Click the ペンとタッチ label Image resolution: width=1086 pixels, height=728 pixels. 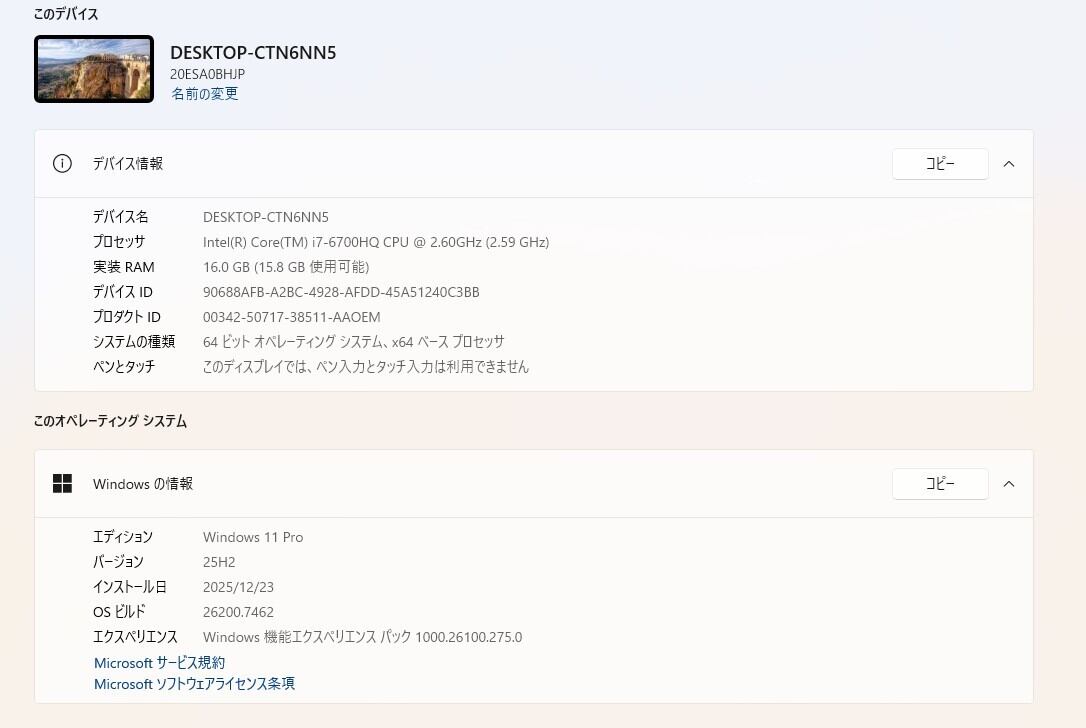(x=124, y=366)
